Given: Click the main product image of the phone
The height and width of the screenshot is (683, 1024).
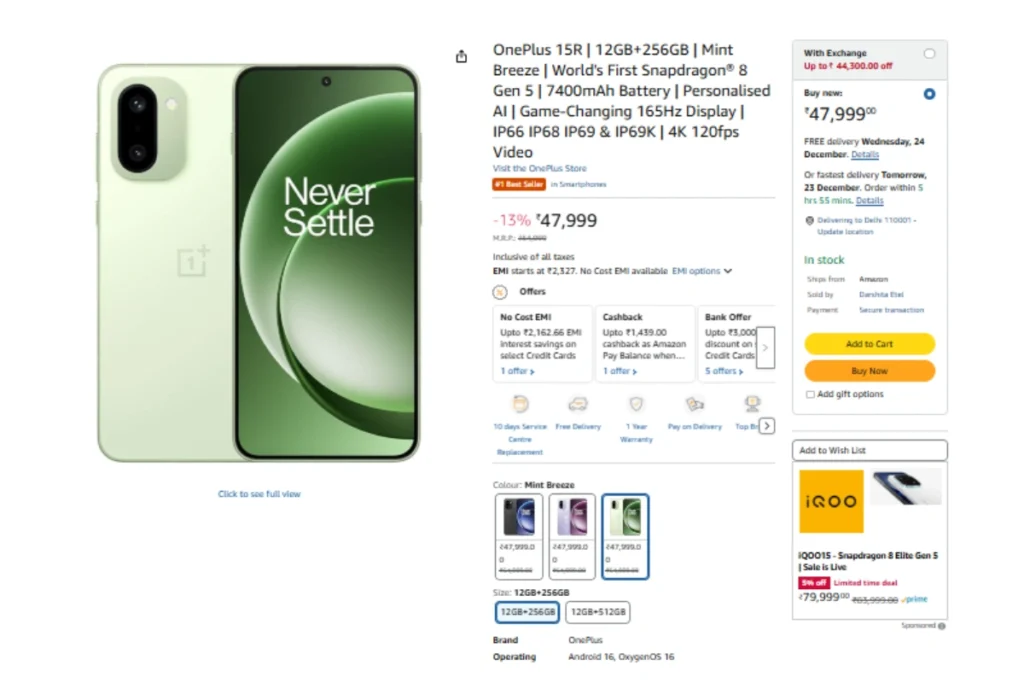Looking at the screenshot, I should (259, 263).
